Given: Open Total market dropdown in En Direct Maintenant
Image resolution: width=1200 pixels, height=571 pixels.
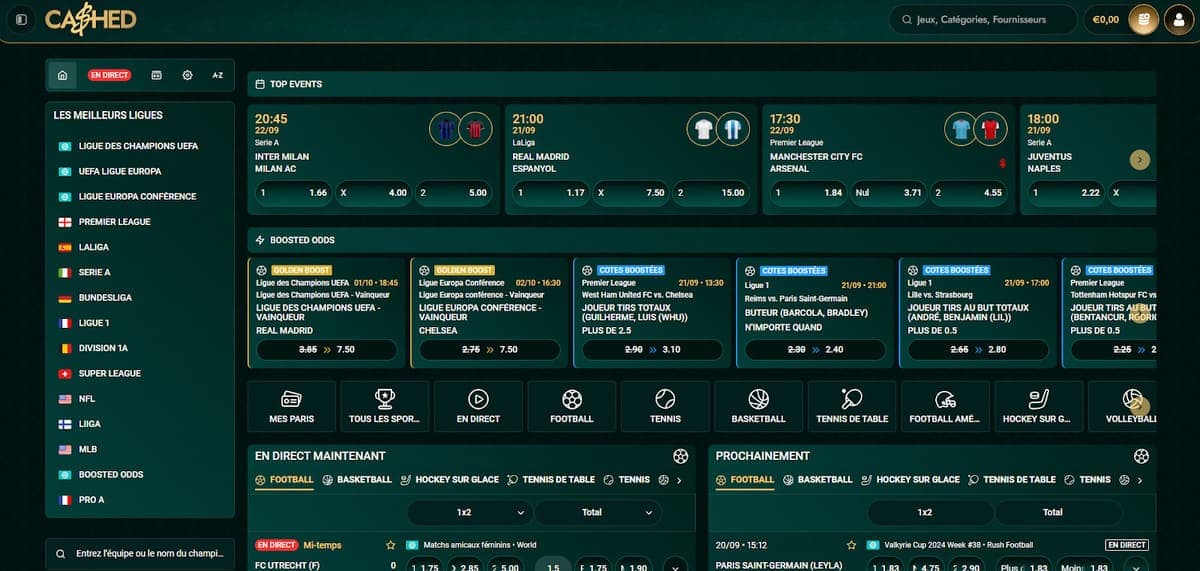Looking at the screenshot, I should [598, 512].
